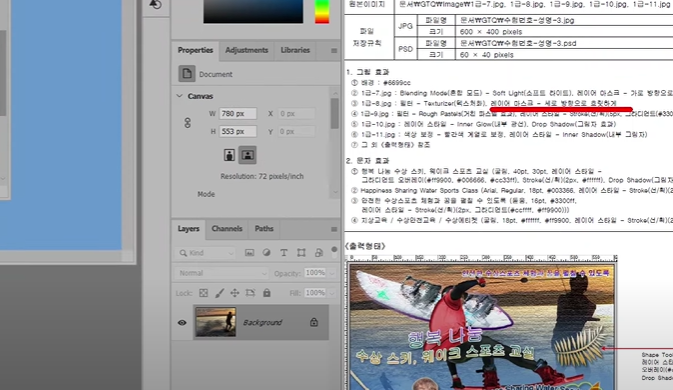Click the canvas Y position field
Viewport: 673px width, 390px height.
tap(296, 131)
